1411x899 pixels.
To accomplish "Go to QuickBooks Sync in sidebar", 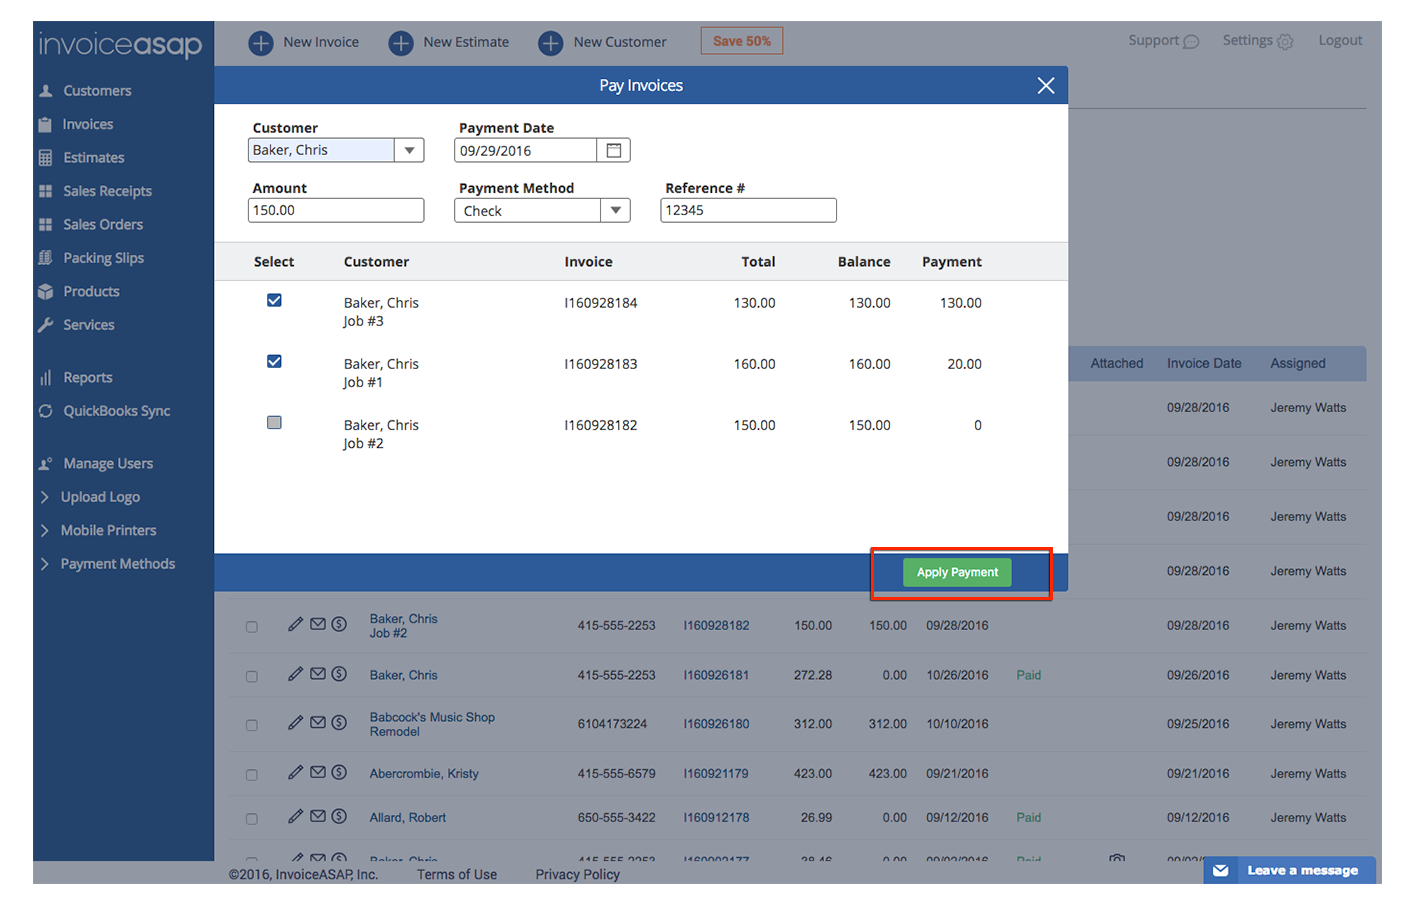I will click(116, 411).
